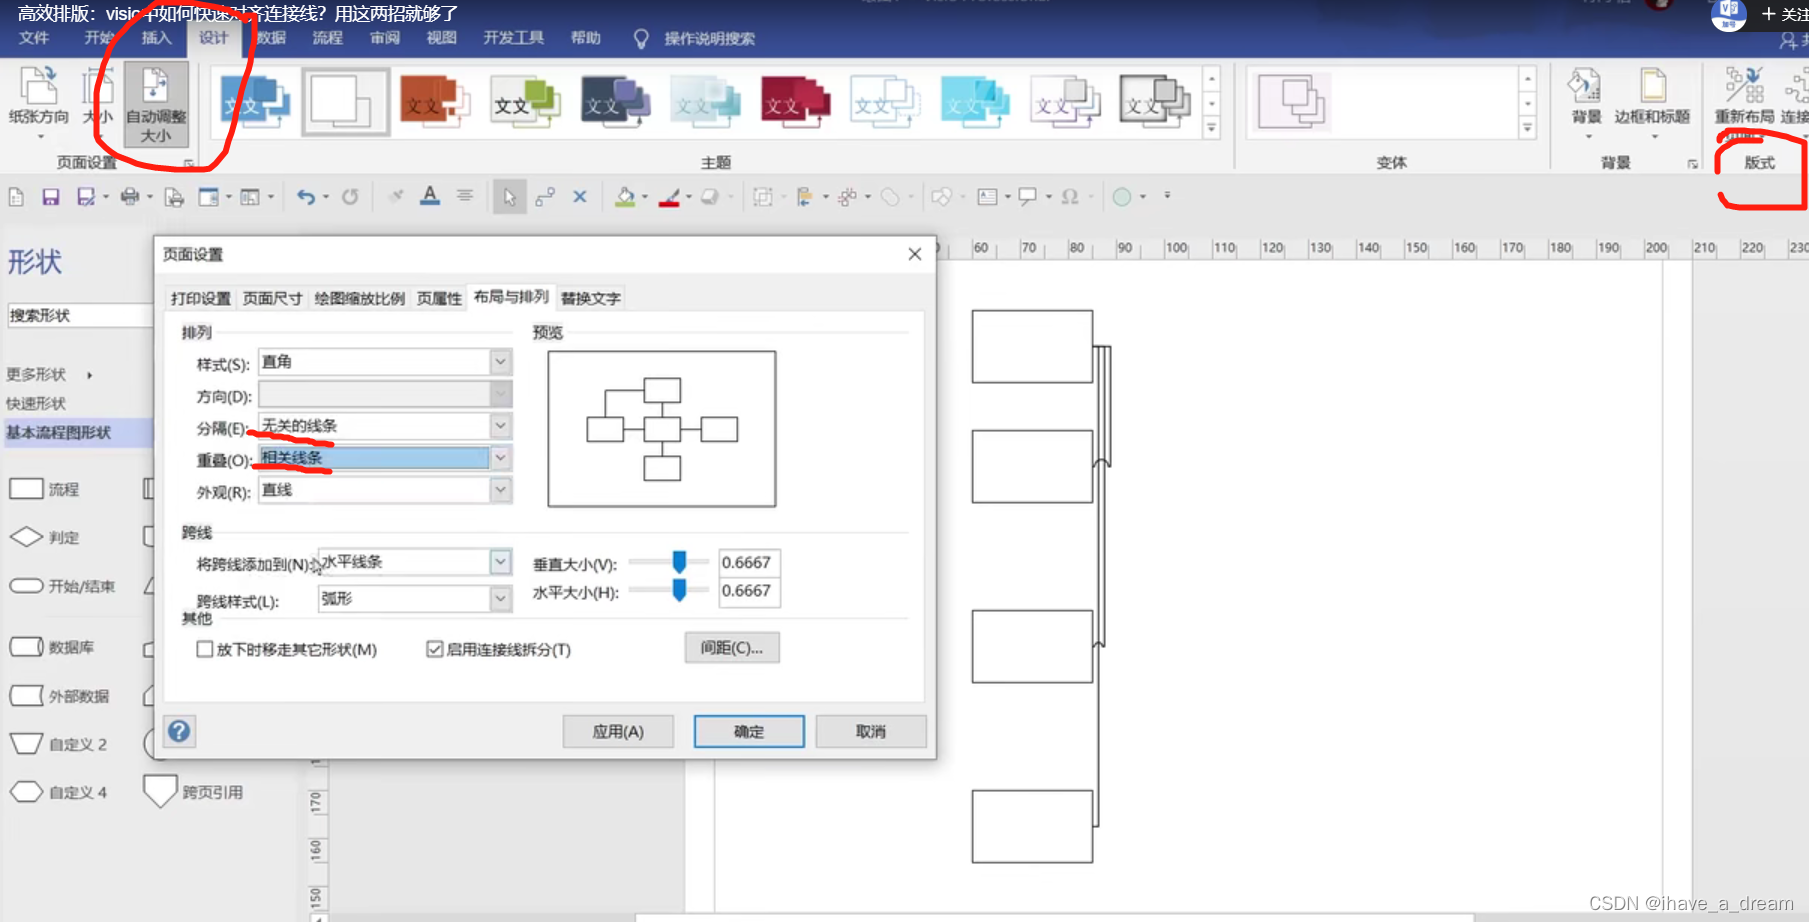Select Basic Flowchart Shapes (基本流程图形状) stencil
Image resolution: width=1809 pixels, height=922 pixels.
click(x=77, y=432)
